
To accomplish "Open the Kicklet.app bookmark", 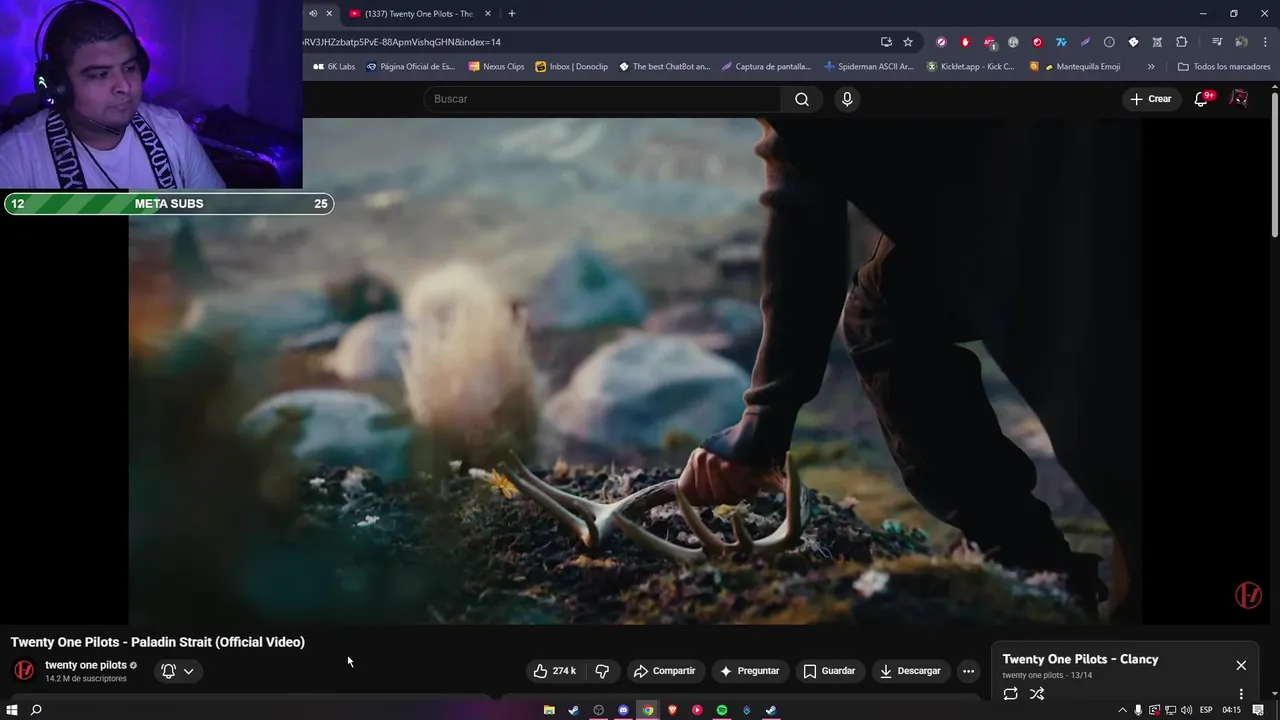I will 970,67.
